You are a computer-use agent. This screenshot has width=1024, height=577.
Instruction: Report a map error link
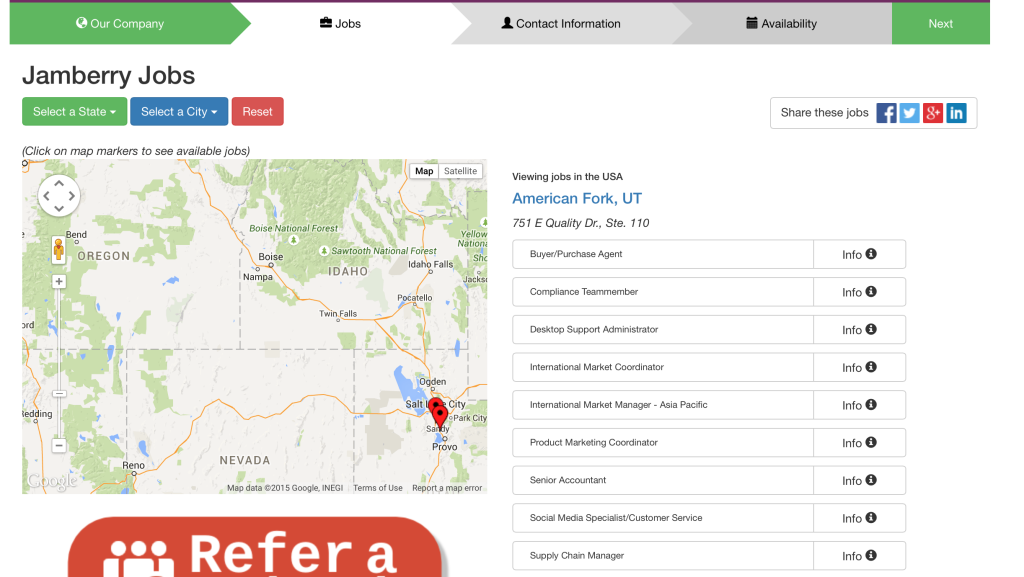[447, 488]
